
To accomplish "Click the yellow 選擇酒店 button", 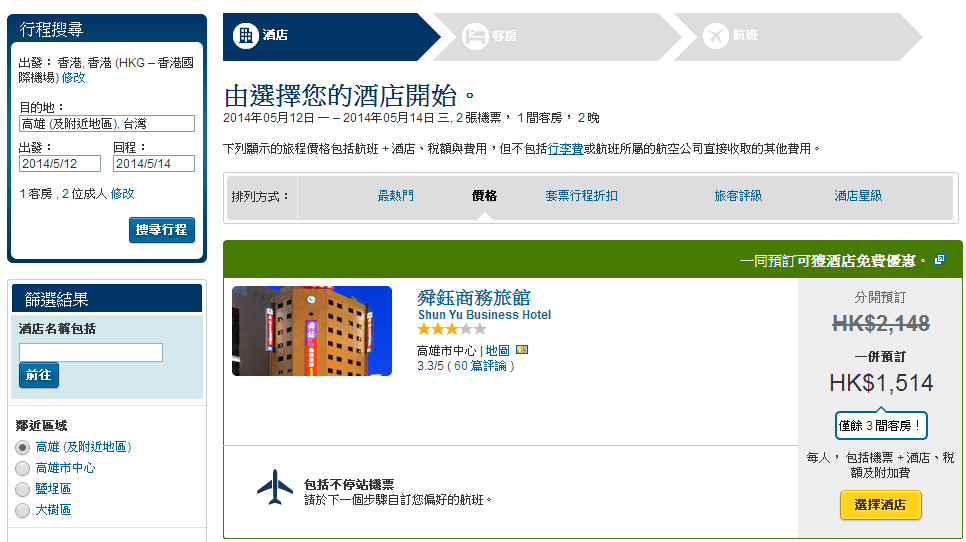I will pyautogui.click(x=880, y=505).
